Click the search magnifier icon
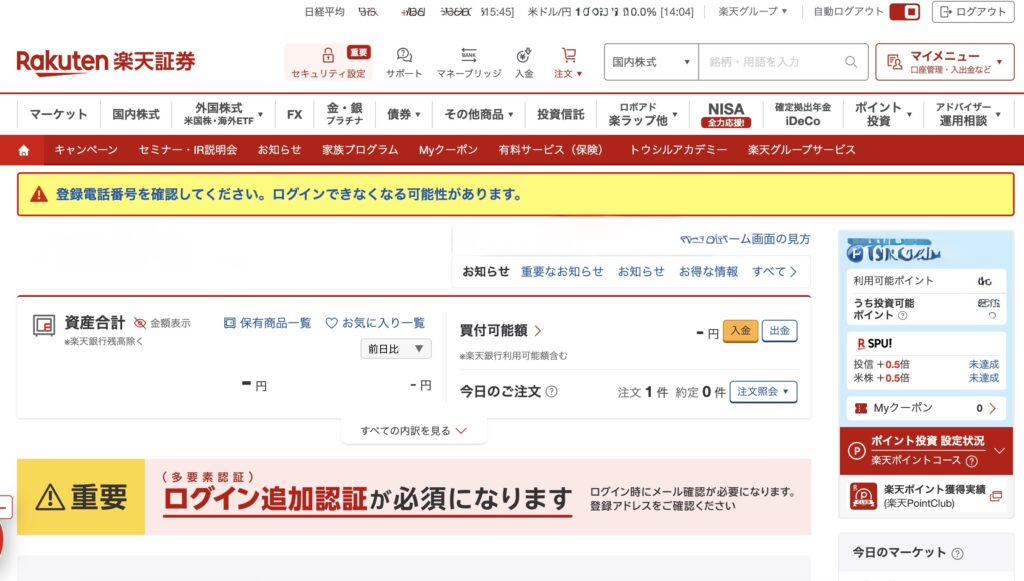Image resolution: width=1024 pixels, height=581 pixels. click(851, 62)
